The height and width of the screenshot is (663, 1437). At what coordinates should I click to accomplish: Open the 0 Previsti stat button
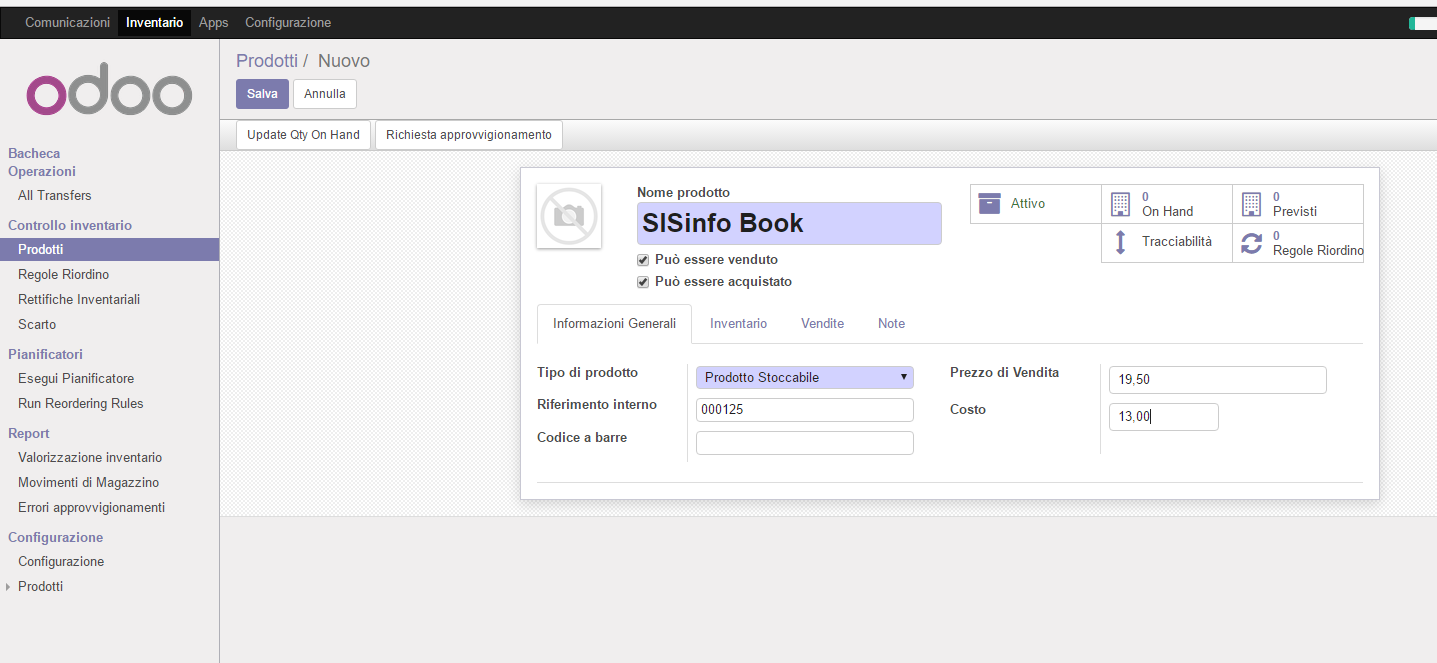point(1298,204)
